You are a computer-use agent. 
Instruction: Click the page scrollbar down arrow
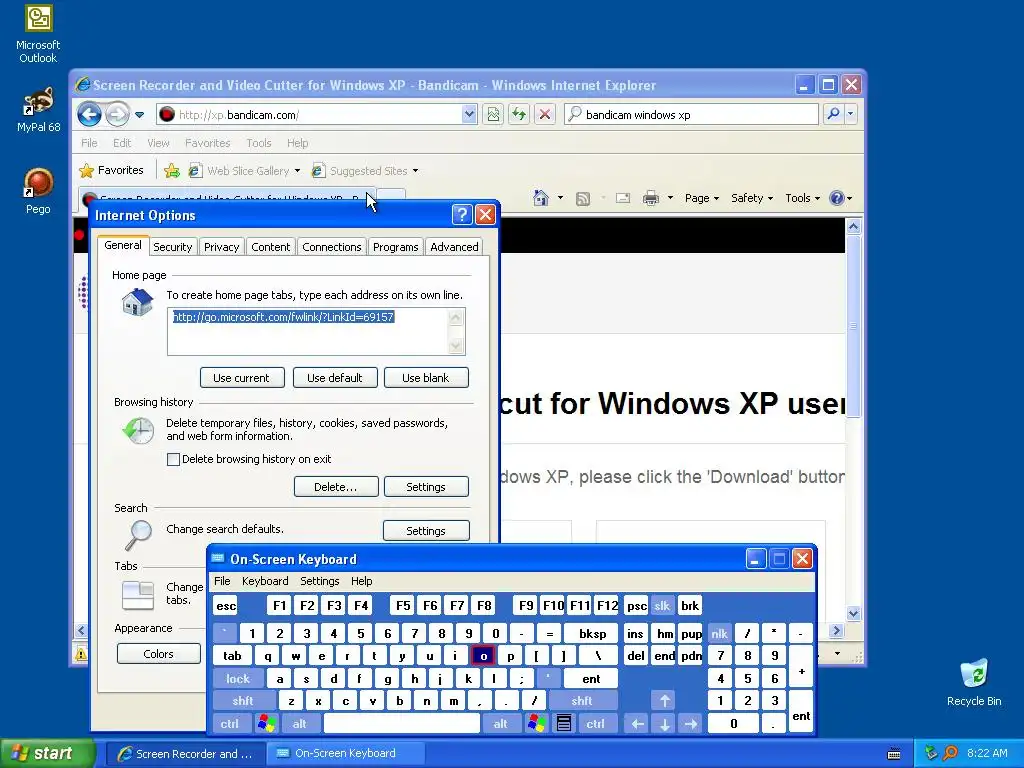coord(853,613)
